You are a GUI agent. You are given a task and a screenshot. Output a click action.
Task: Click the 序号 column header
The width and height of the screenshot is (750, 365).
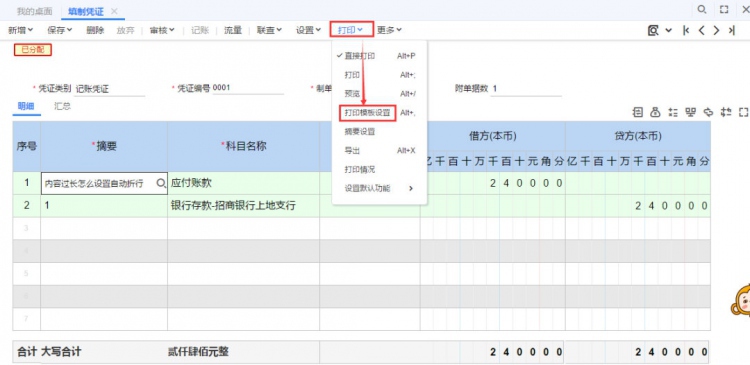[27, 146]
